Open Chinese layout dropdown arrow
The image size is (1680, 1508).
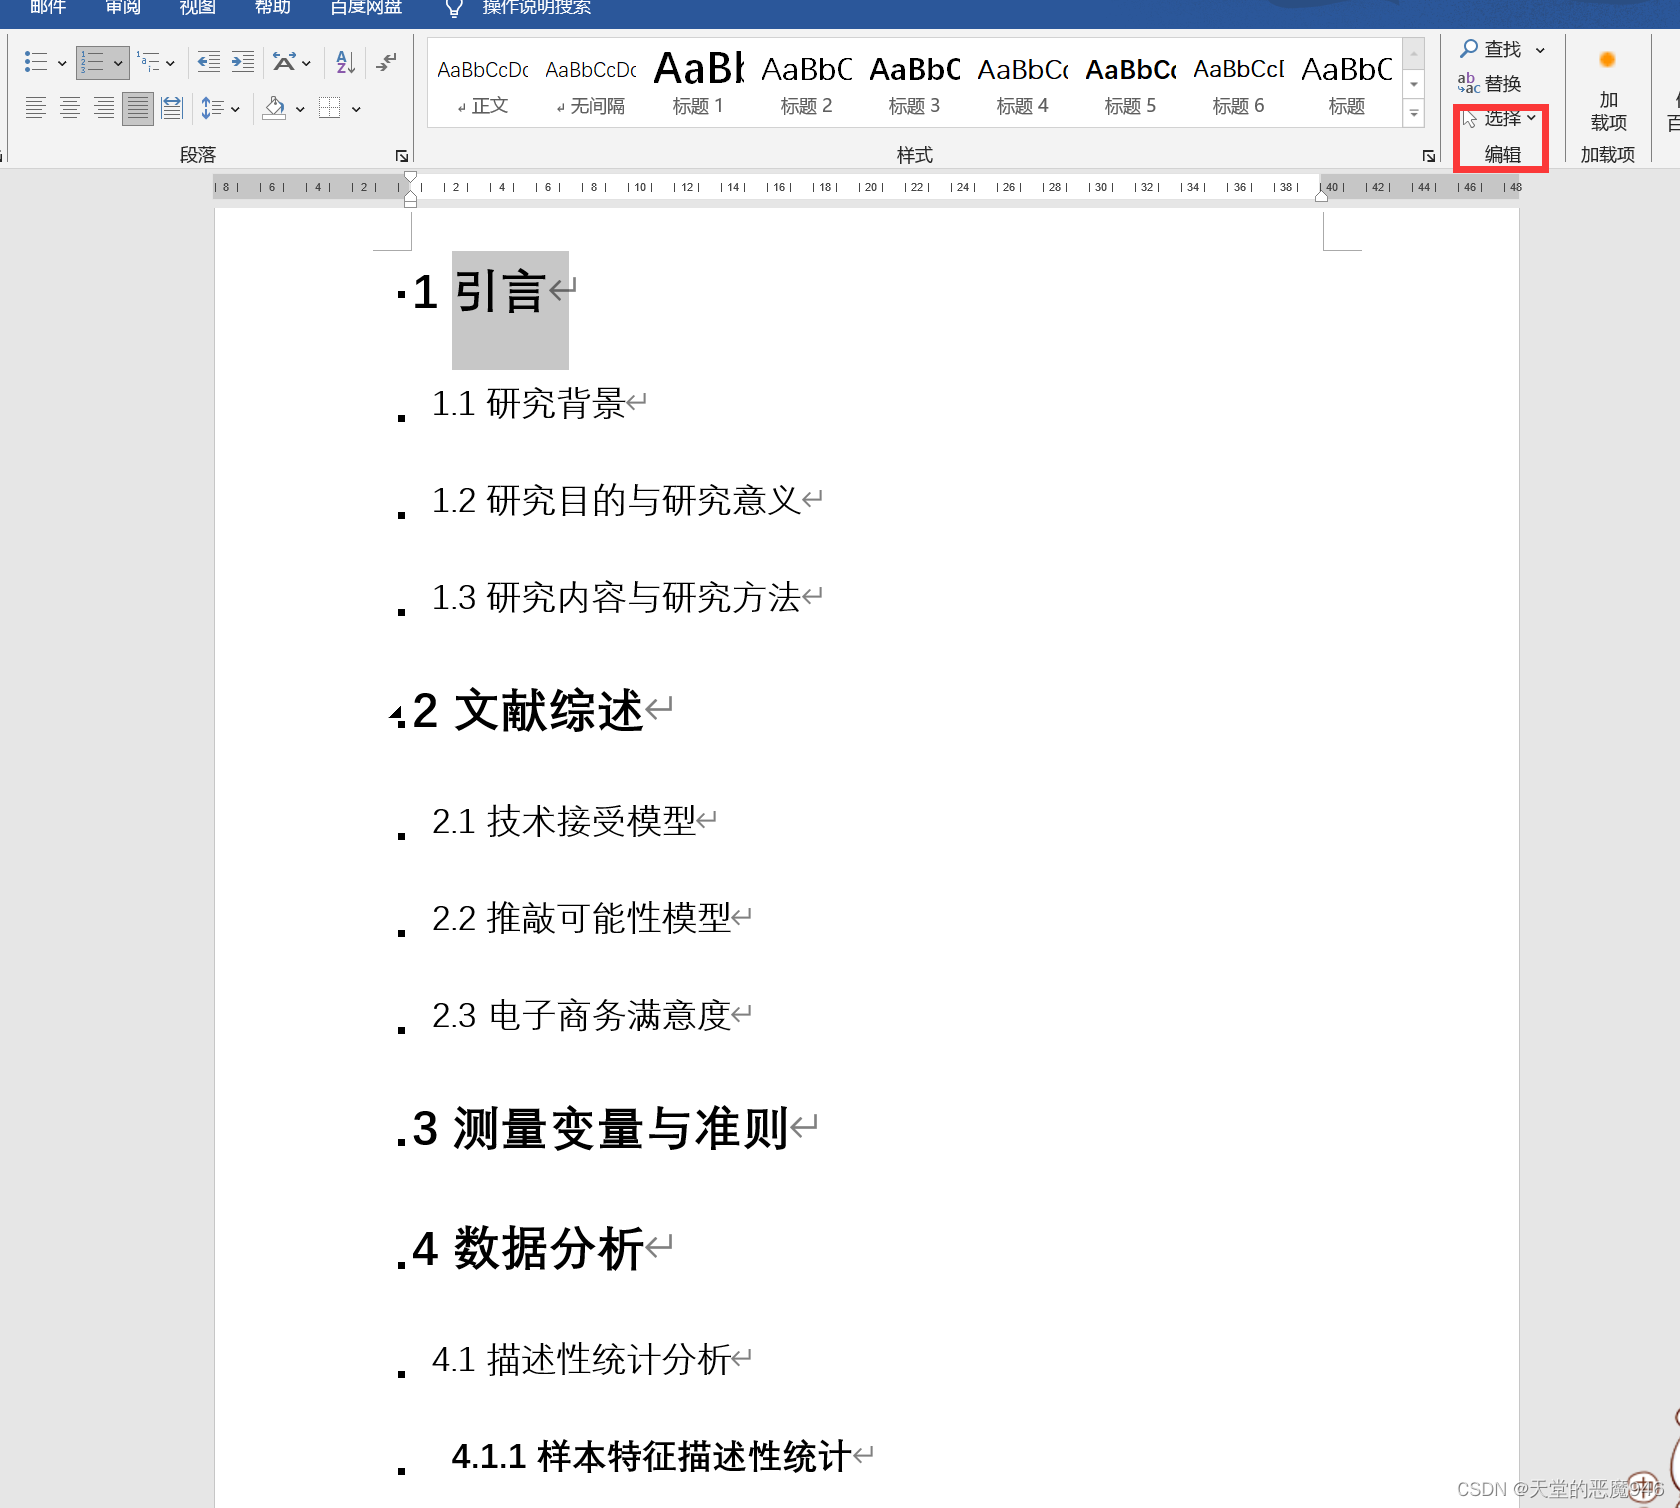(306, 63)
